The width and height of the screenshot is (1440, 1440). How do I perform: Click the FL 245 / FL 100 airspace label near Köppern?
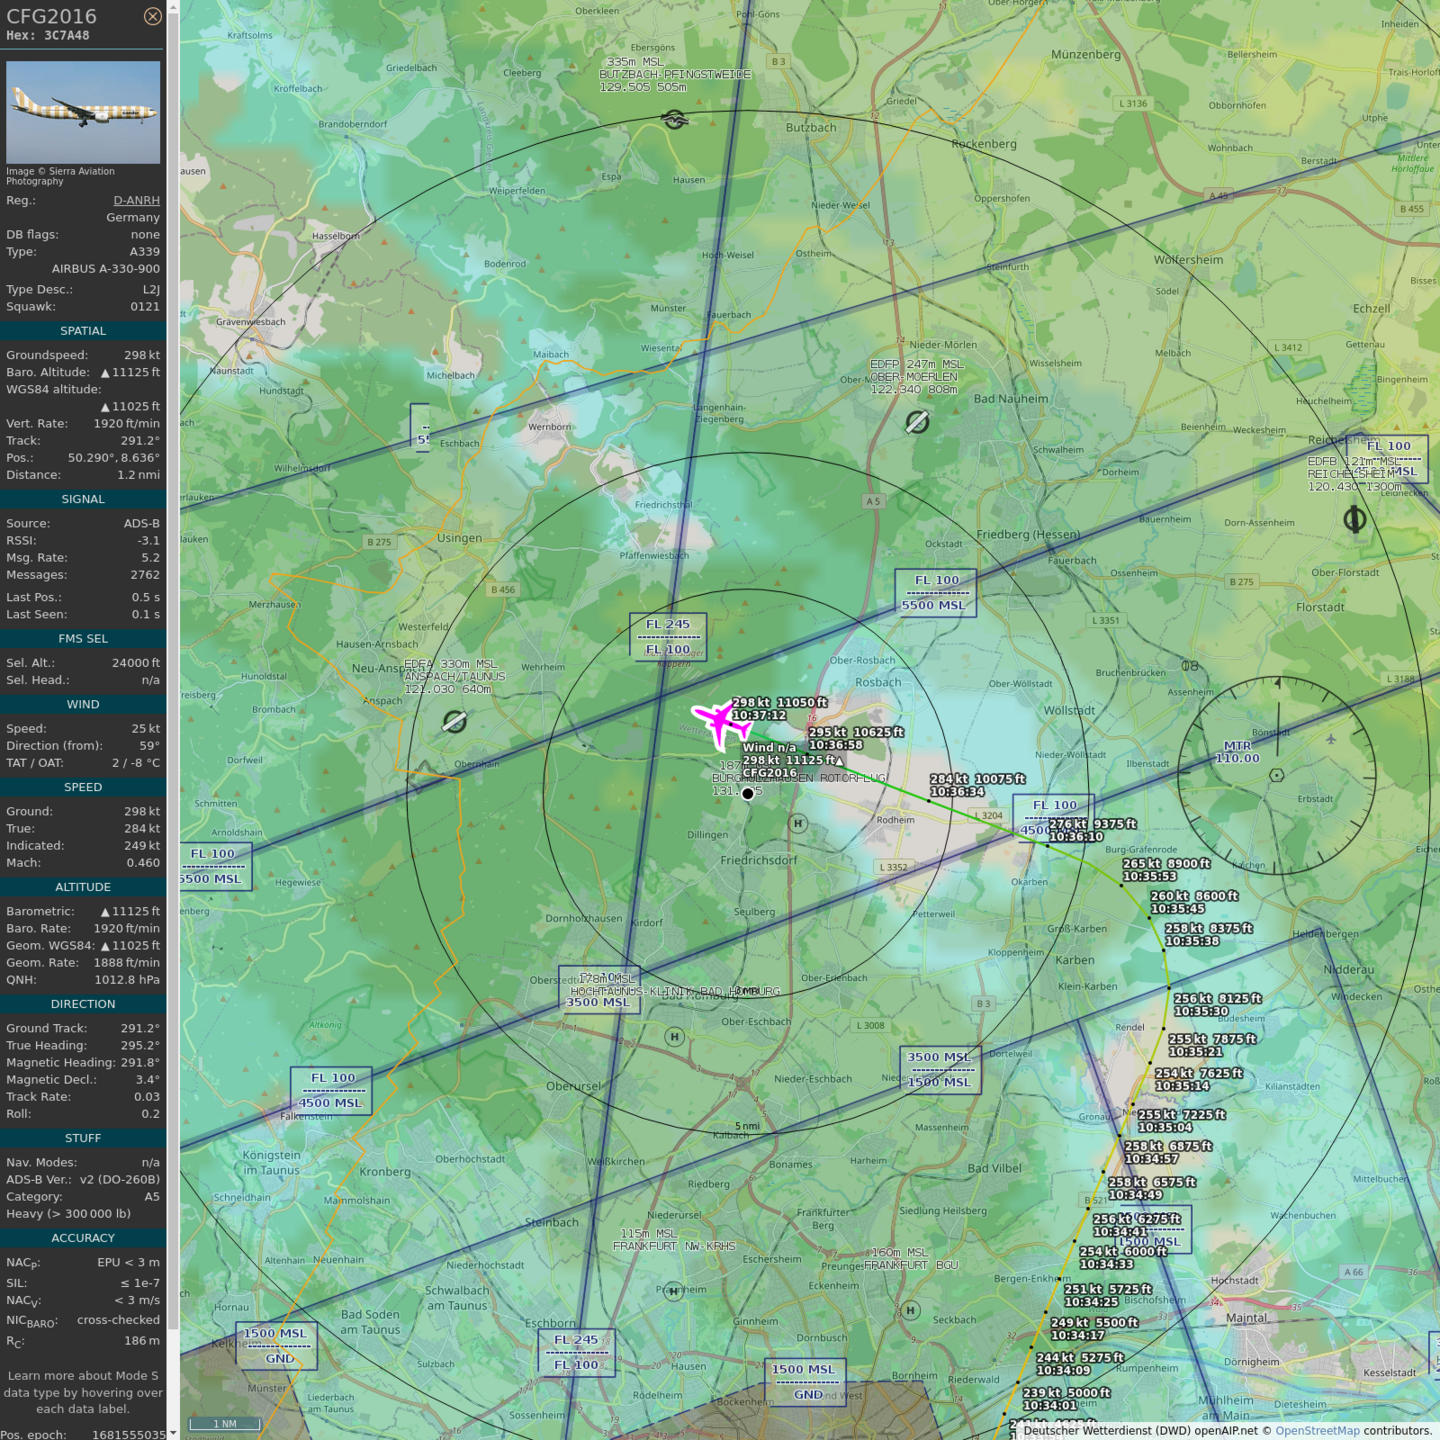pyautogui.click(x=668, y=637)
